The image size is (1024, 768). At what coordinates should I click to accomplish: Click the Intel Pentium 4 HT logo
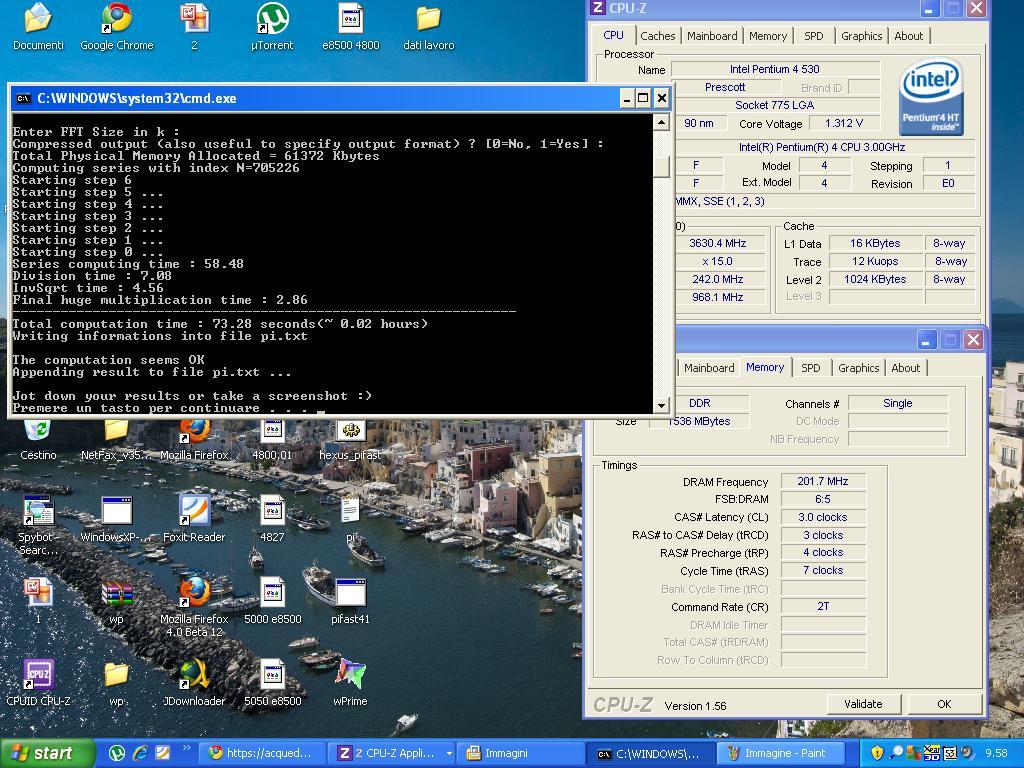point(931,97)
